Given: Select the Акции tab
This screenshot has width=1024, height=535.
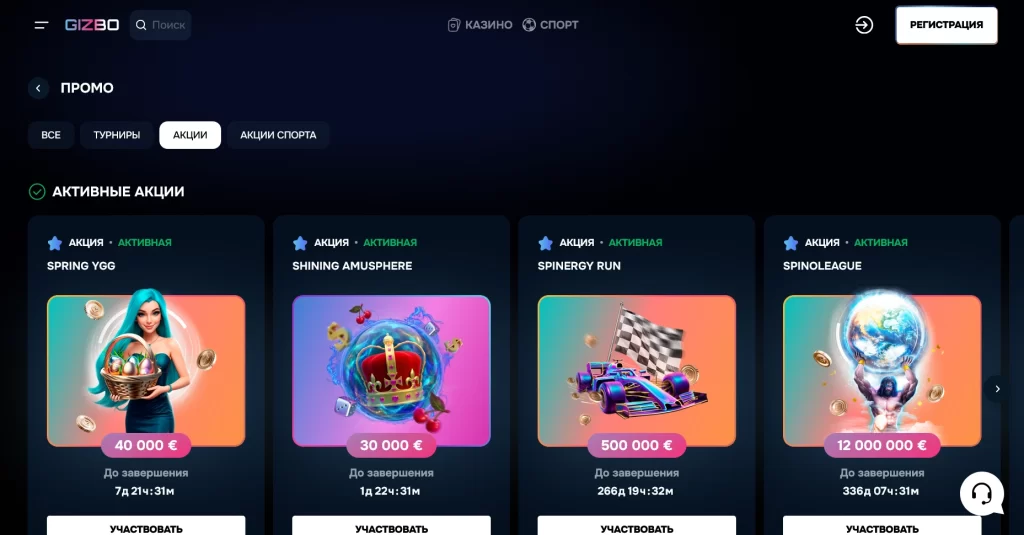Looking at the screenshot, I should tap(190, 135).
